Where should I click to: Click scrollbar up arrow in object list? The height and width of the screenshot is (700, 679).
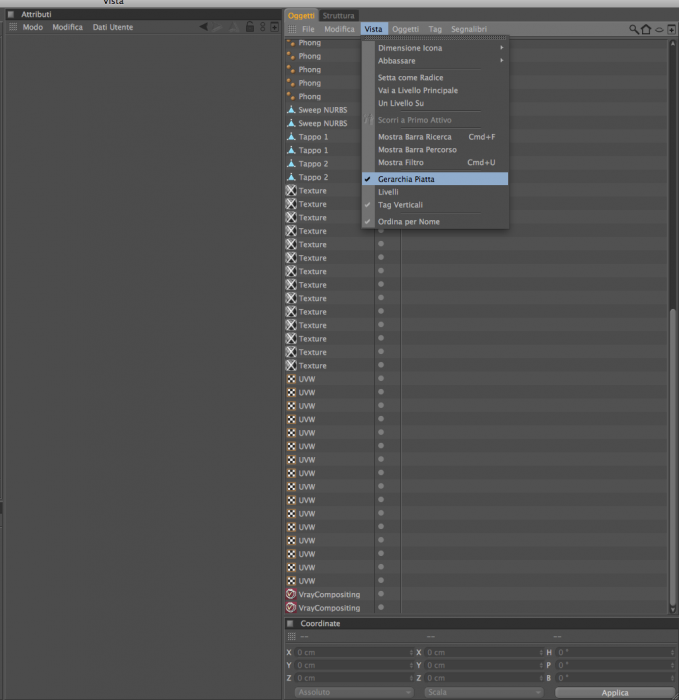[673, 43]
